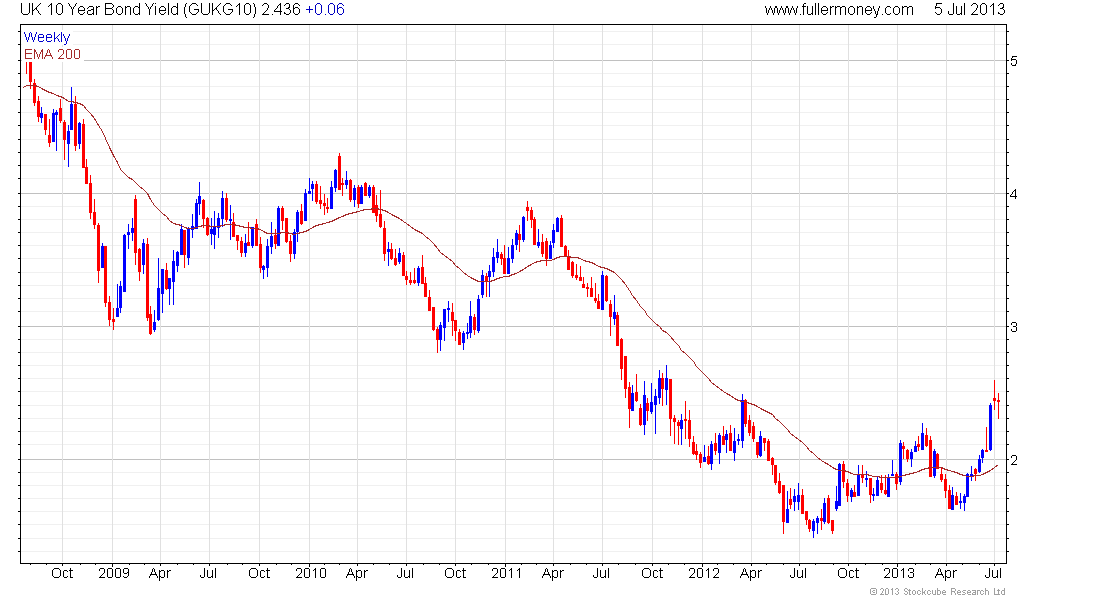Select the 2009 x-axis label
This screenshot has width=1100, height=600.
pos(114,573)
